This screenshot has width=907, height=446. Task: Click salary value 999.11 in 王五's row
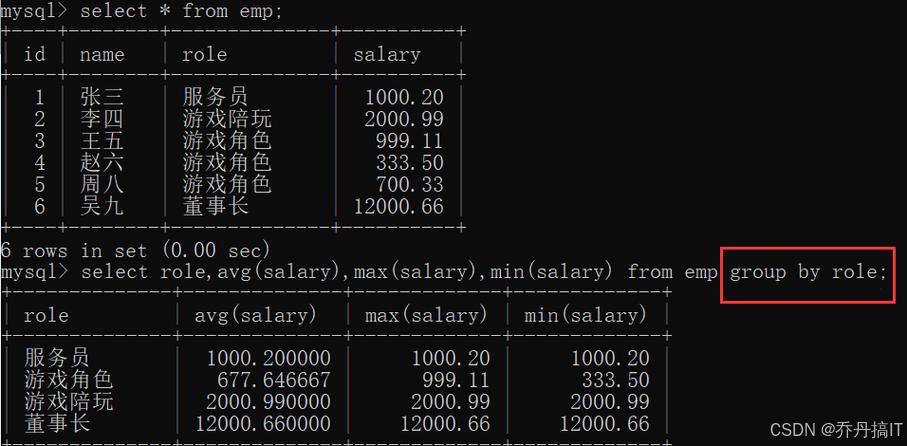click(410, 141)
